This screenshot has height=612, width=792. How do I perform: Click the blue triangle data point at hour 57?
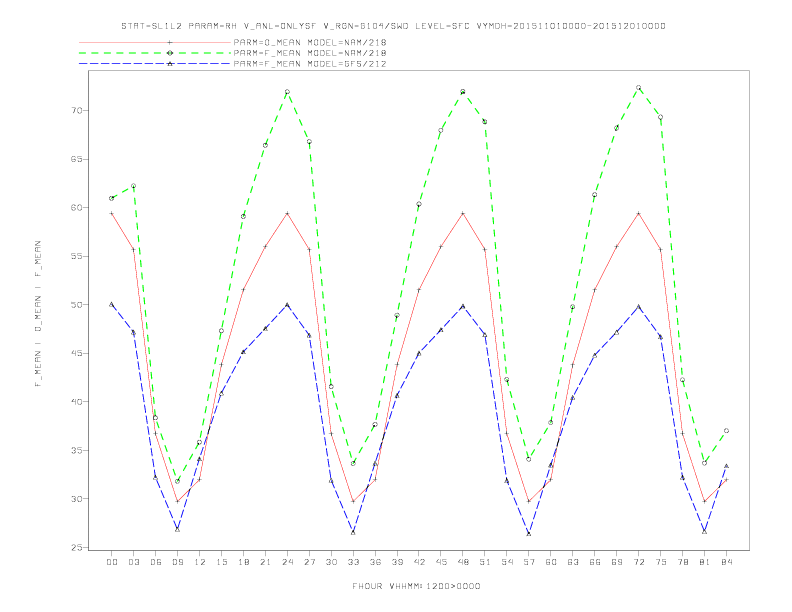(x=529, y=533)
